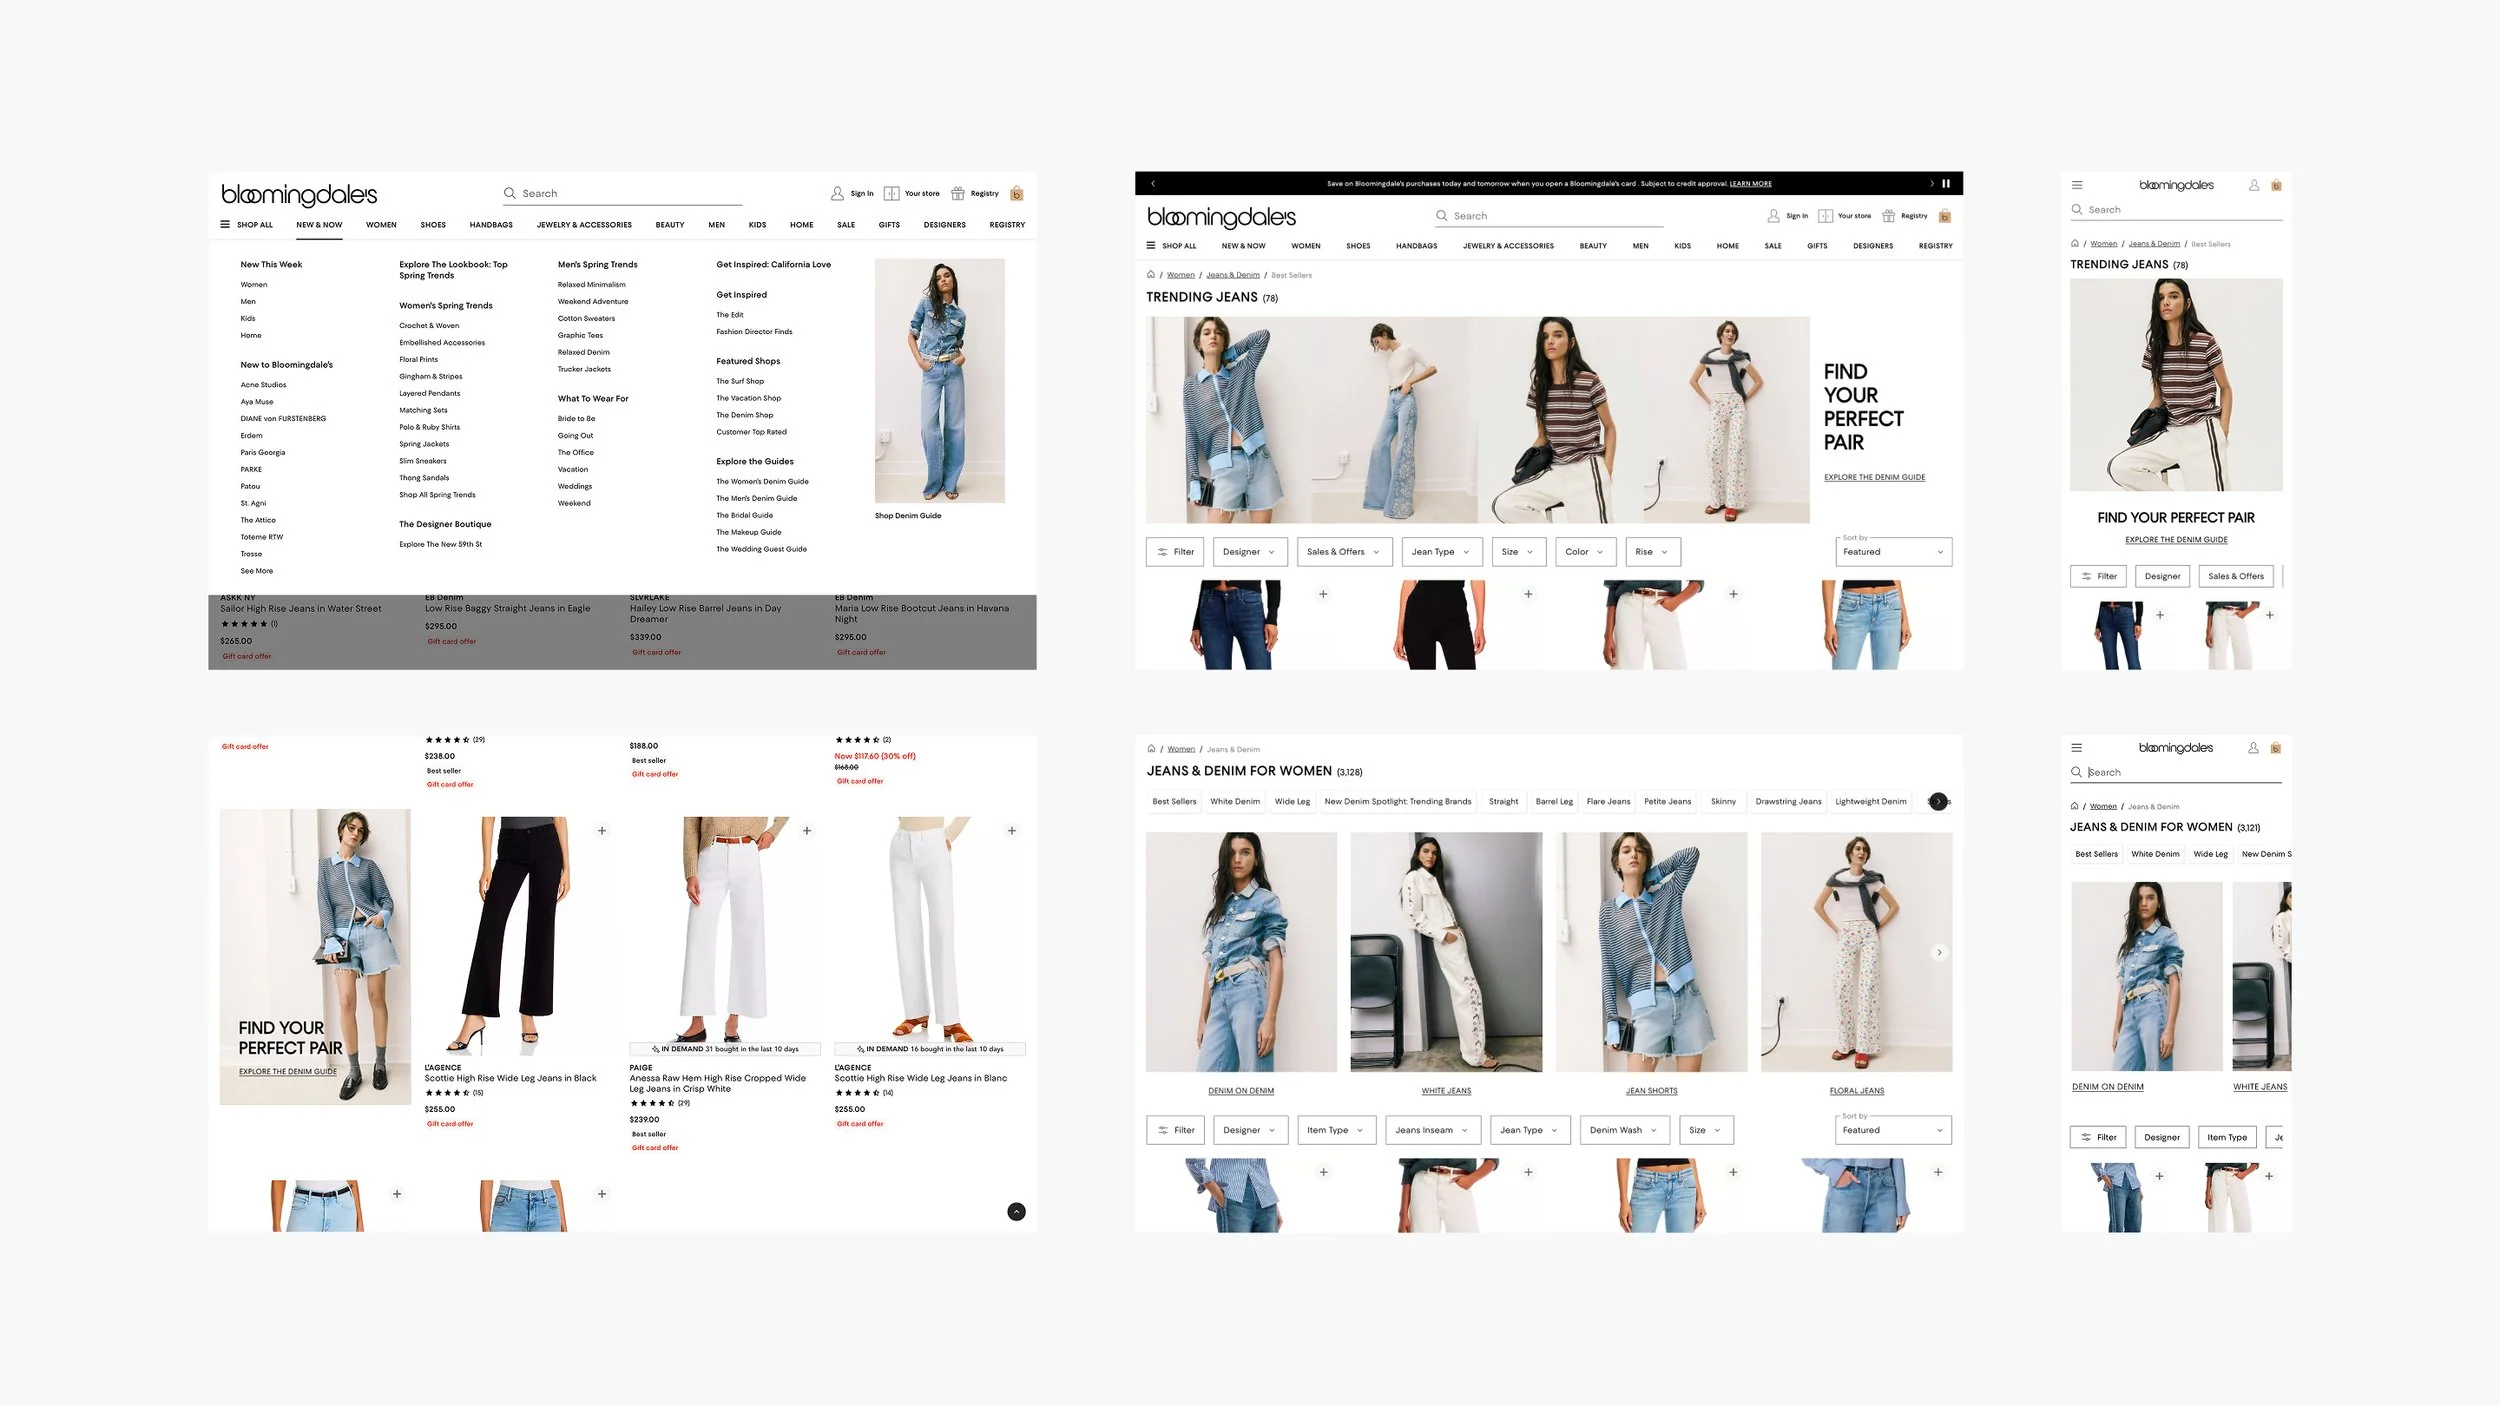The image size is (2500, 1406).
Task: Click Your store icon in the mega menu page header
Action: point(891,193)
